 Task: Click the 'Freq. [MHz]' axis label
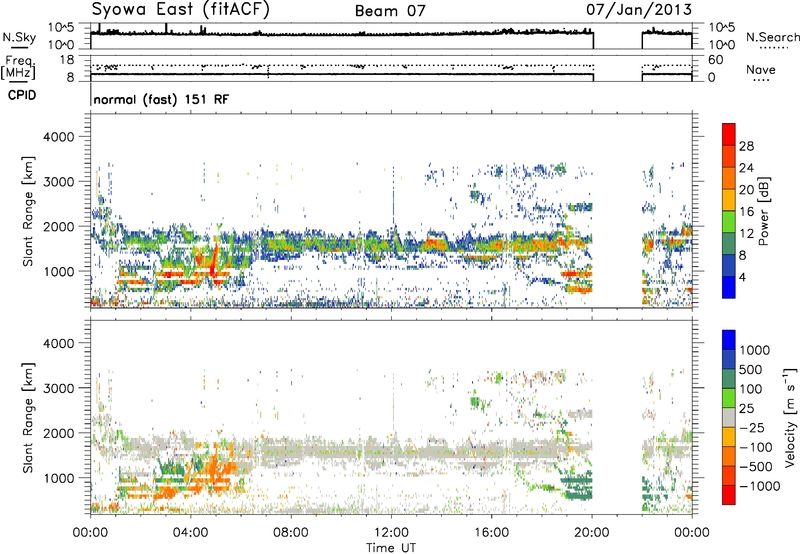click(x=19, y=68)
